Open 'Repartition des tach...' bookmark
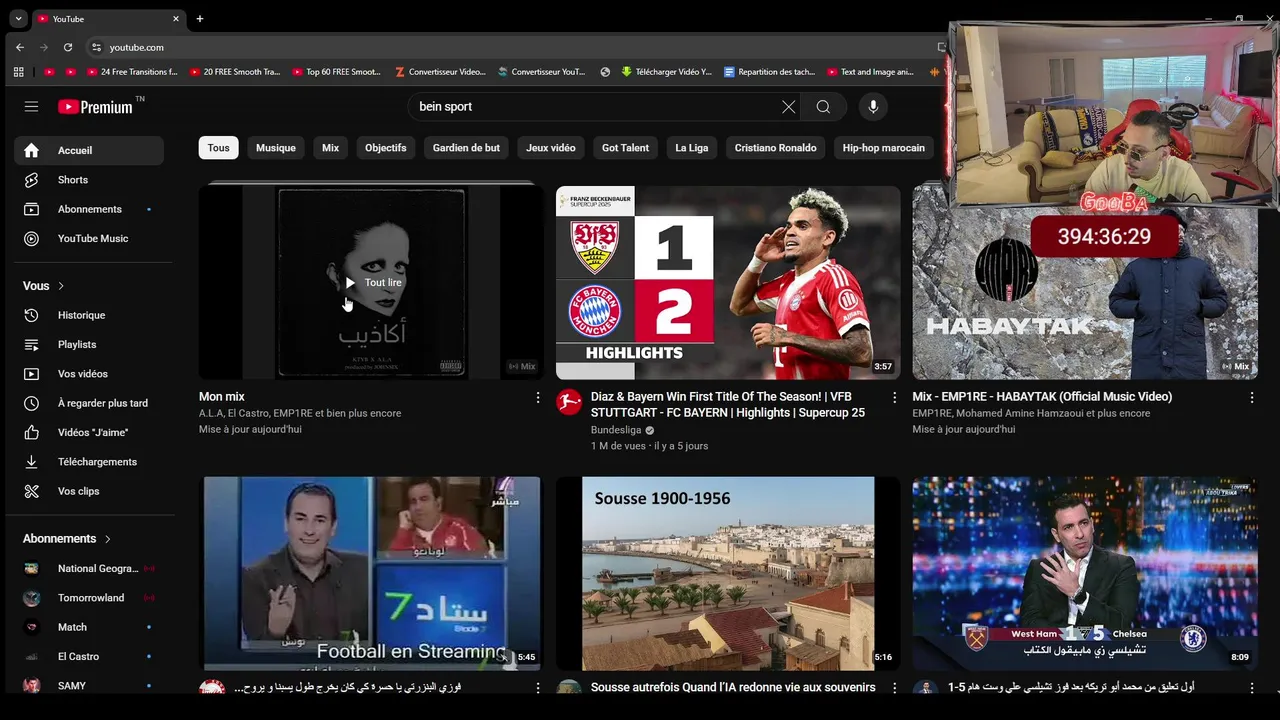The width and height of the screenshot is (1280, 720). coord(770,72)
